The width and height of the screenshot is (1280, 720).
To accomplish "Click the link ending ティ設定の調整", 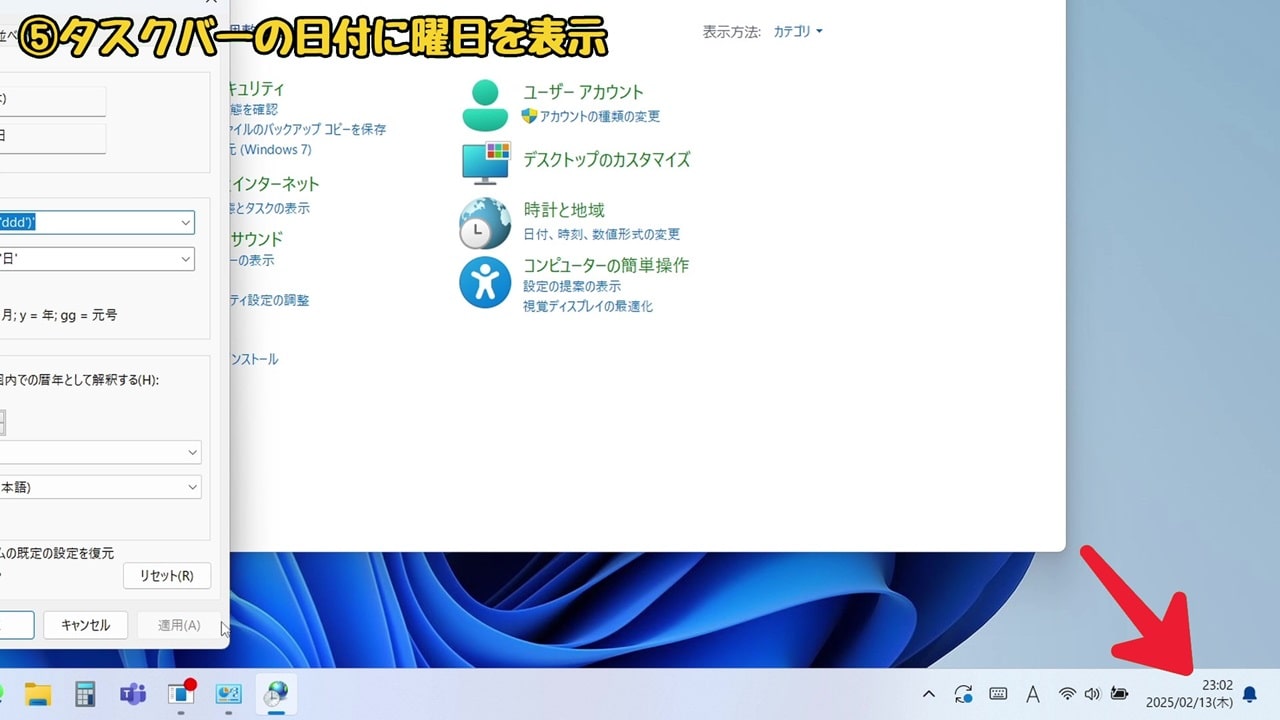I will pyautogui.click(x=270, y=300).
